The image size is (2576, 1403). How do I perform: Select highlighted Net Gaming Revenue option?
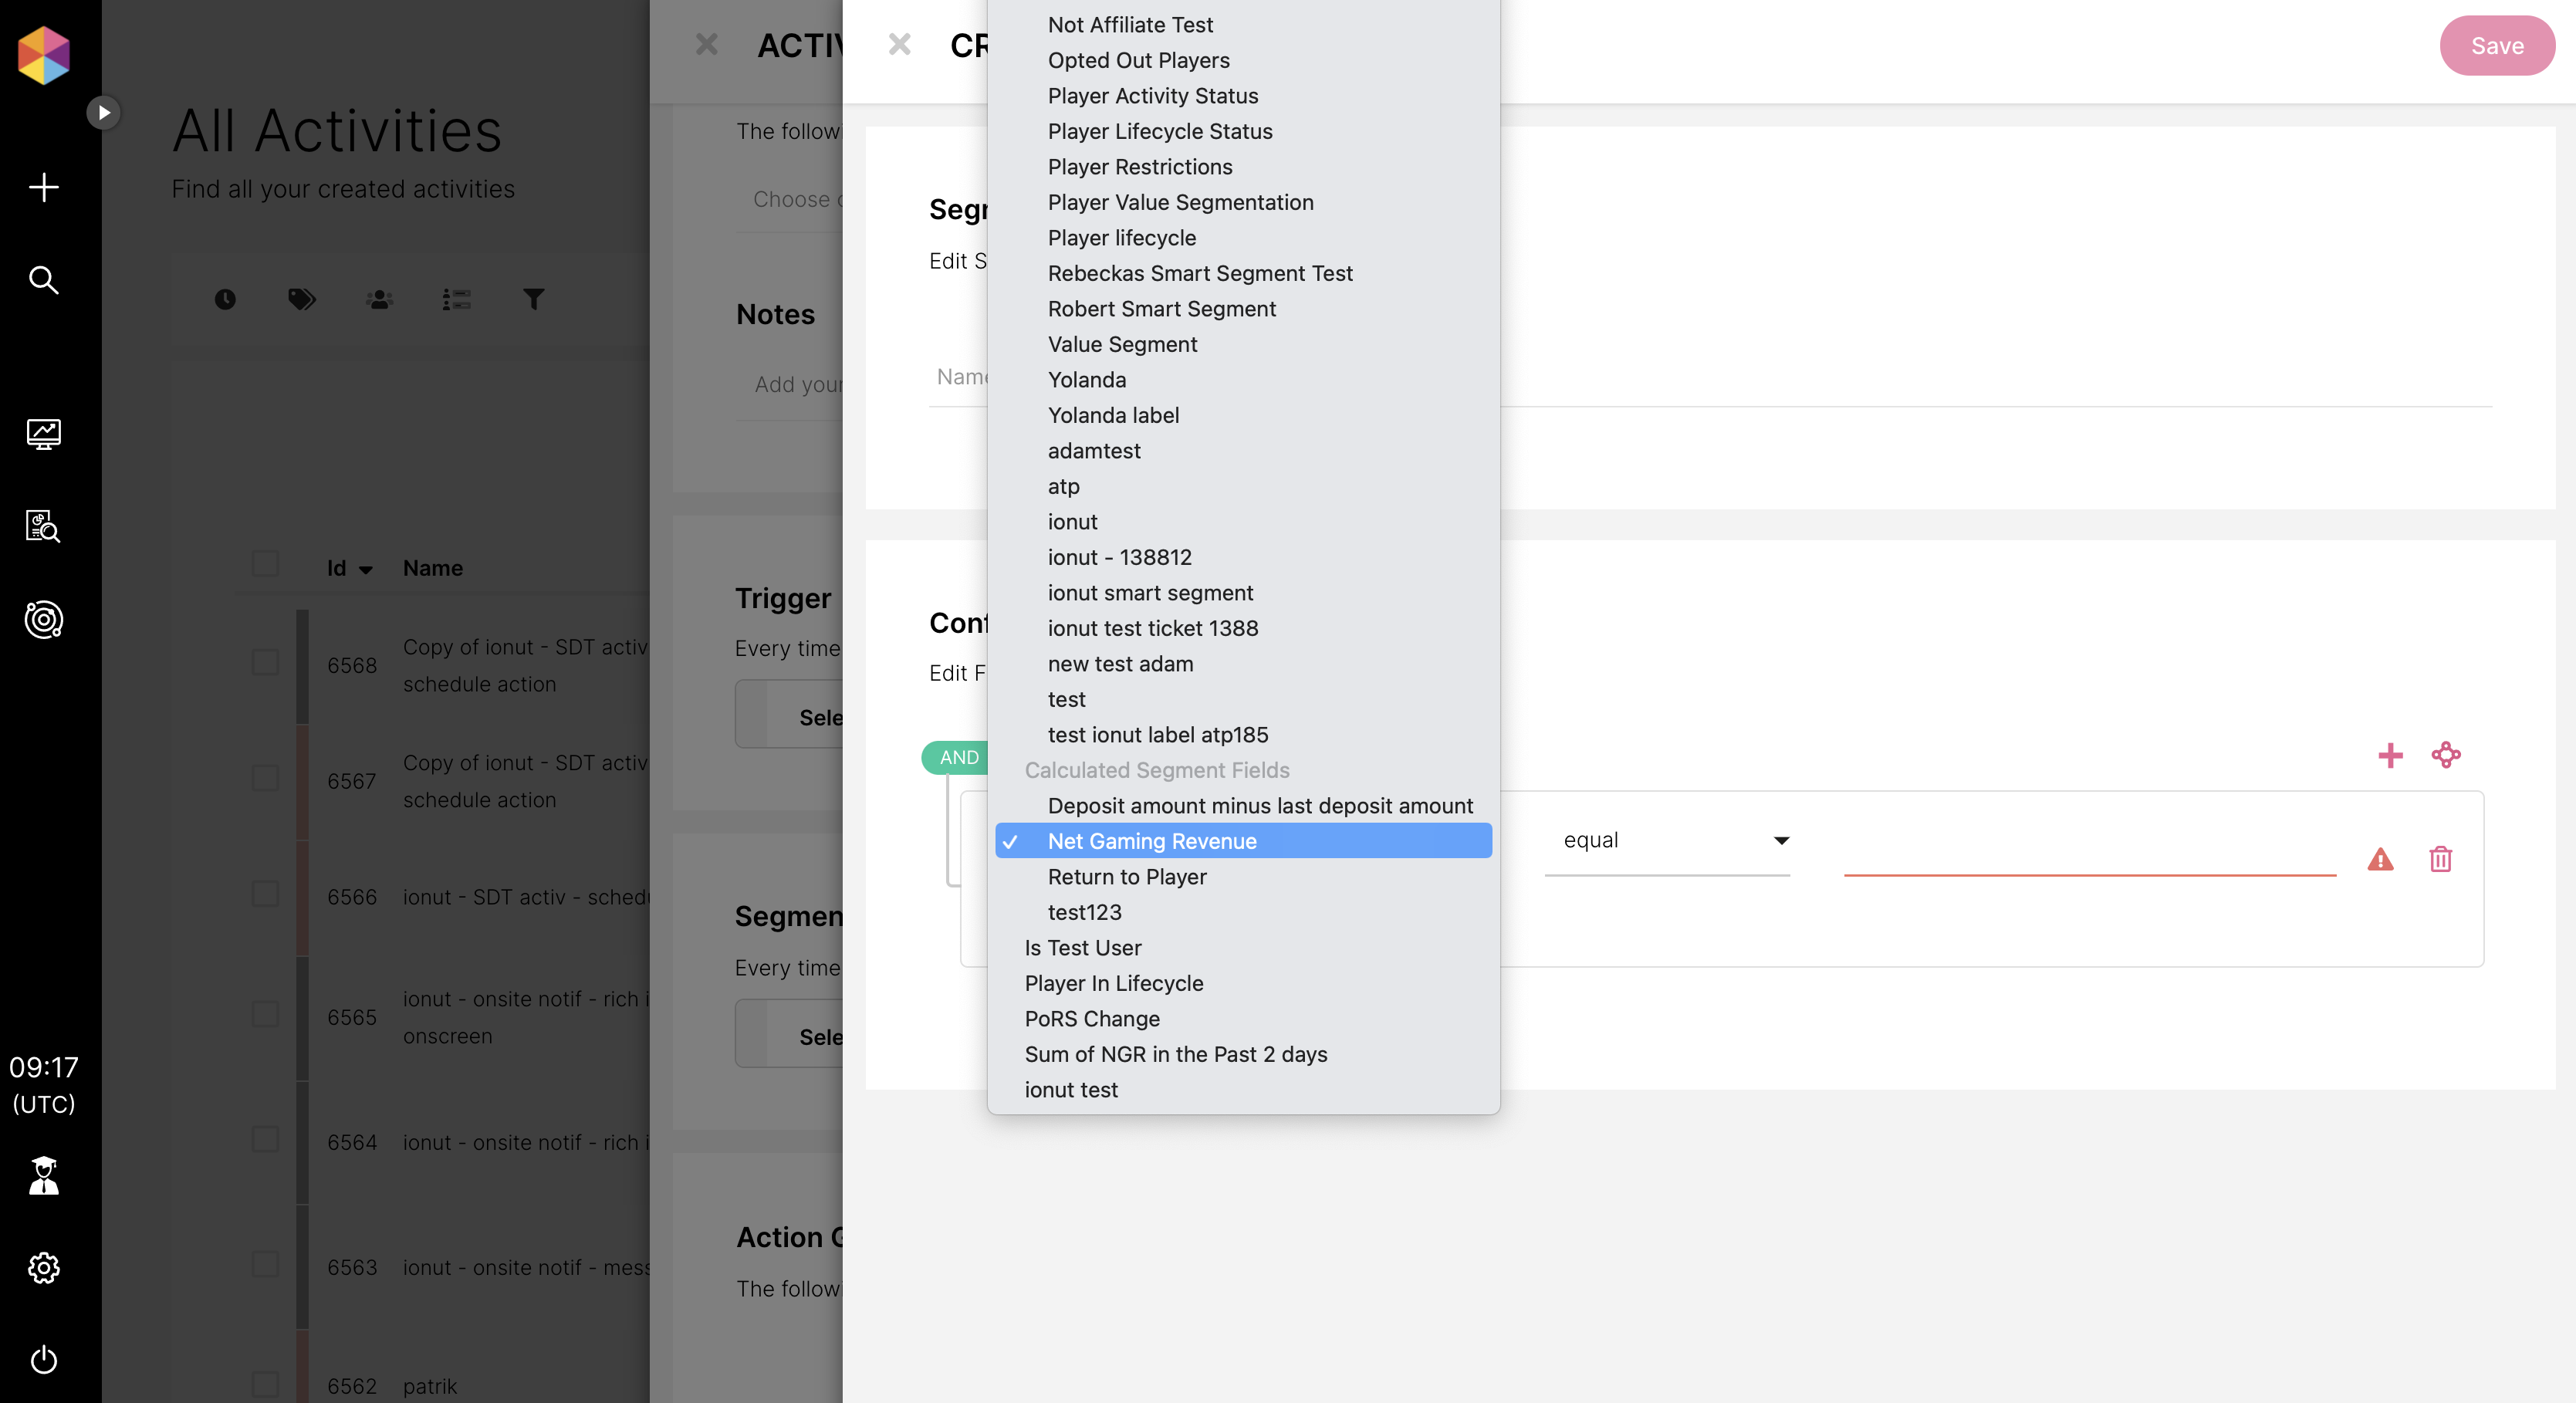(1243, 841)
